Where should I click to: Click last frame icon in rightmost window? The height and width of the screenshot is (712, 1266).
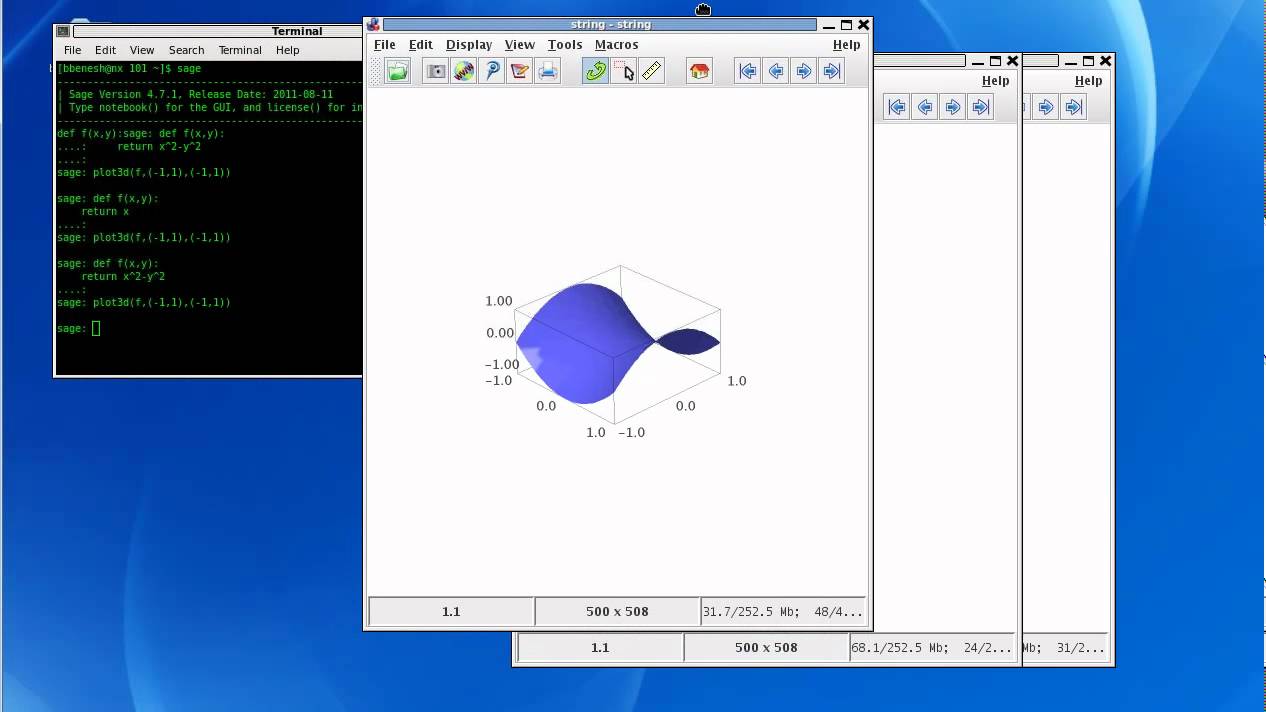click(1074, 107)
